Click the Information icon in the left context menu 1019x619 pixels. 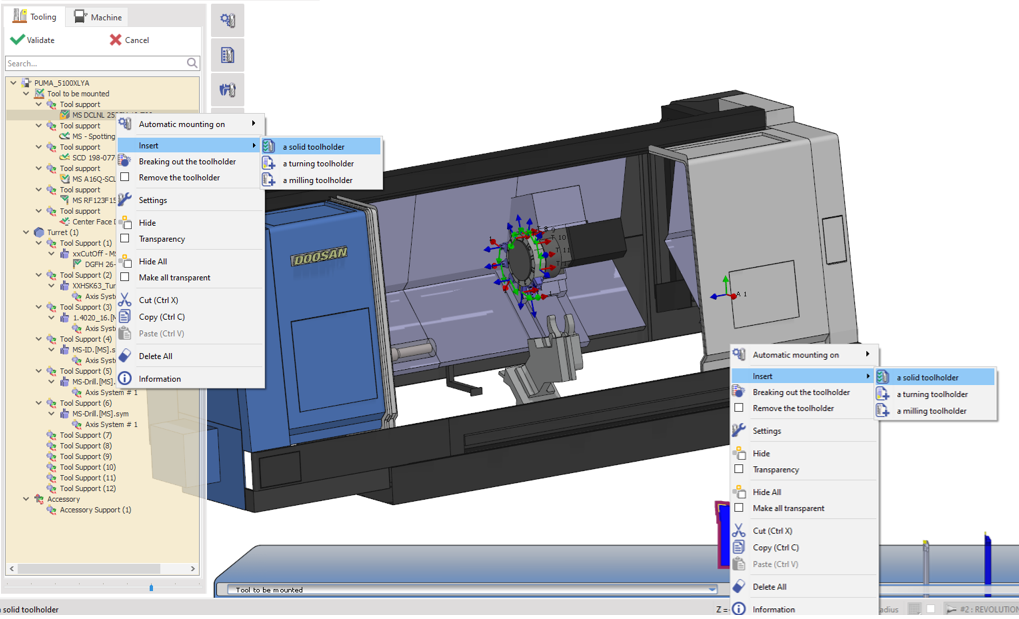coord(125,379)
